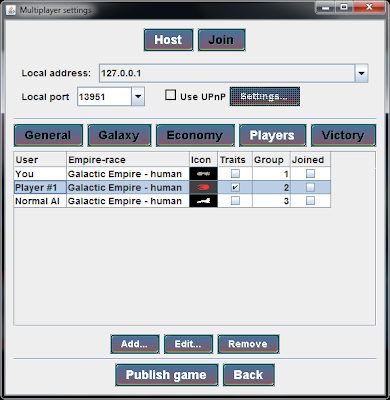Toggle Traits checkbox in the You row
390x400 pixels.
tap(235, 174)
